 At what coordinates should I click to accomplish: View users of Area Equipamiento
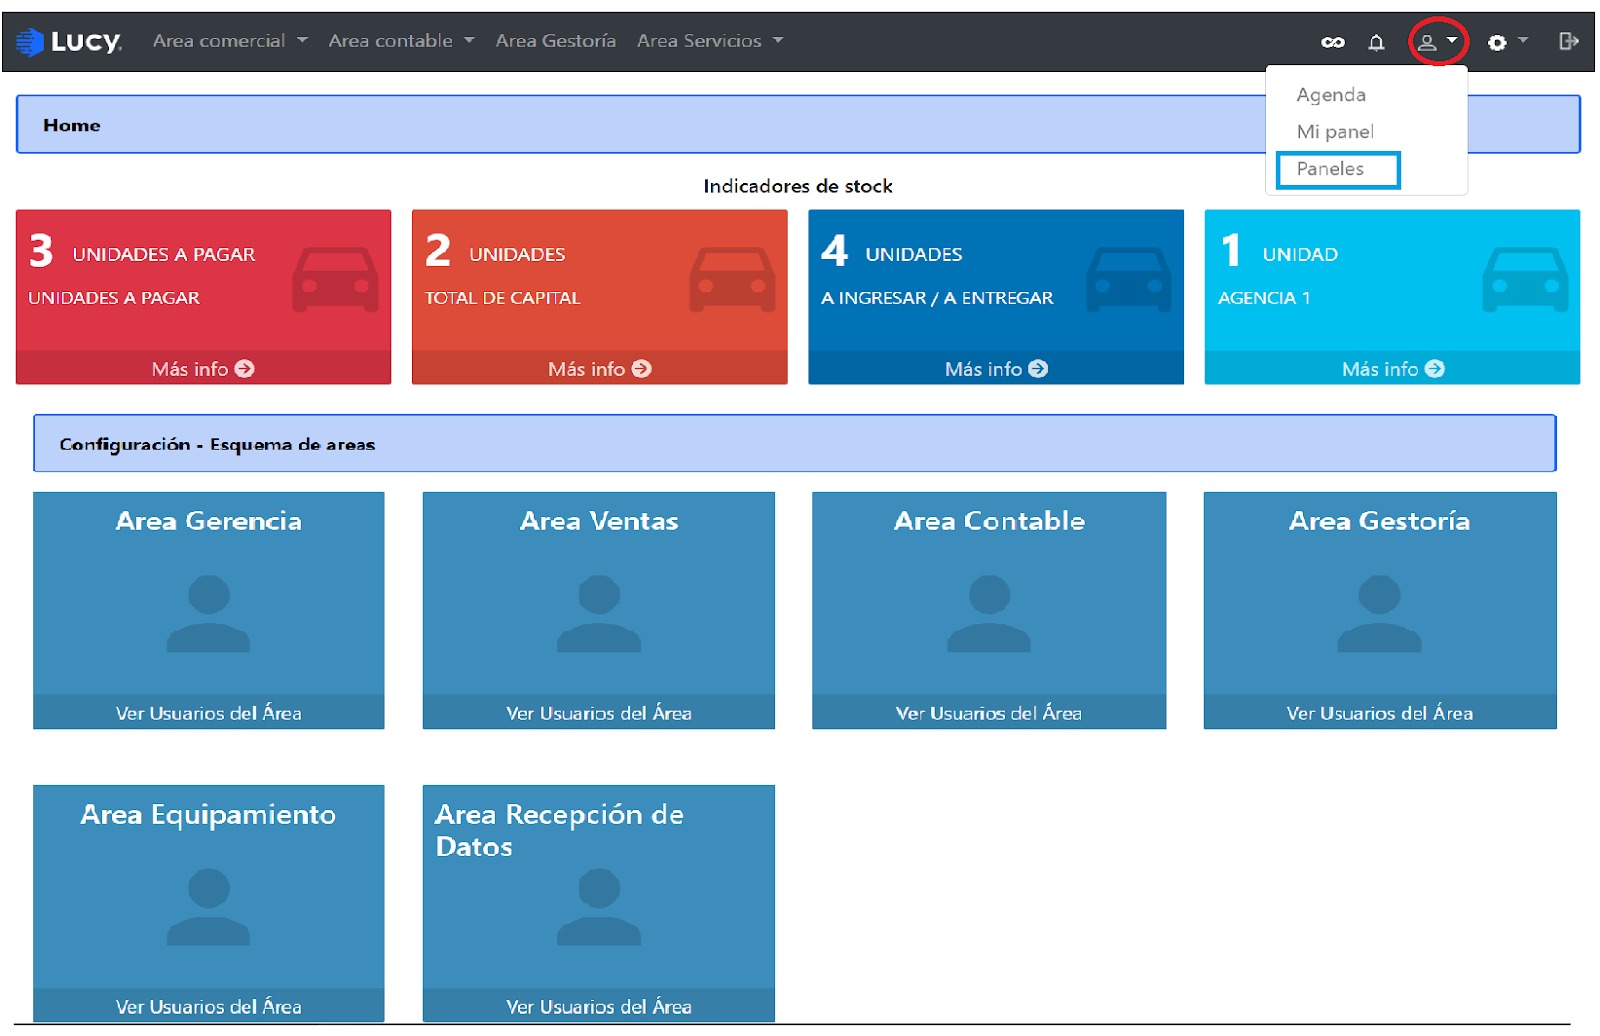[x=208, y=1006]
